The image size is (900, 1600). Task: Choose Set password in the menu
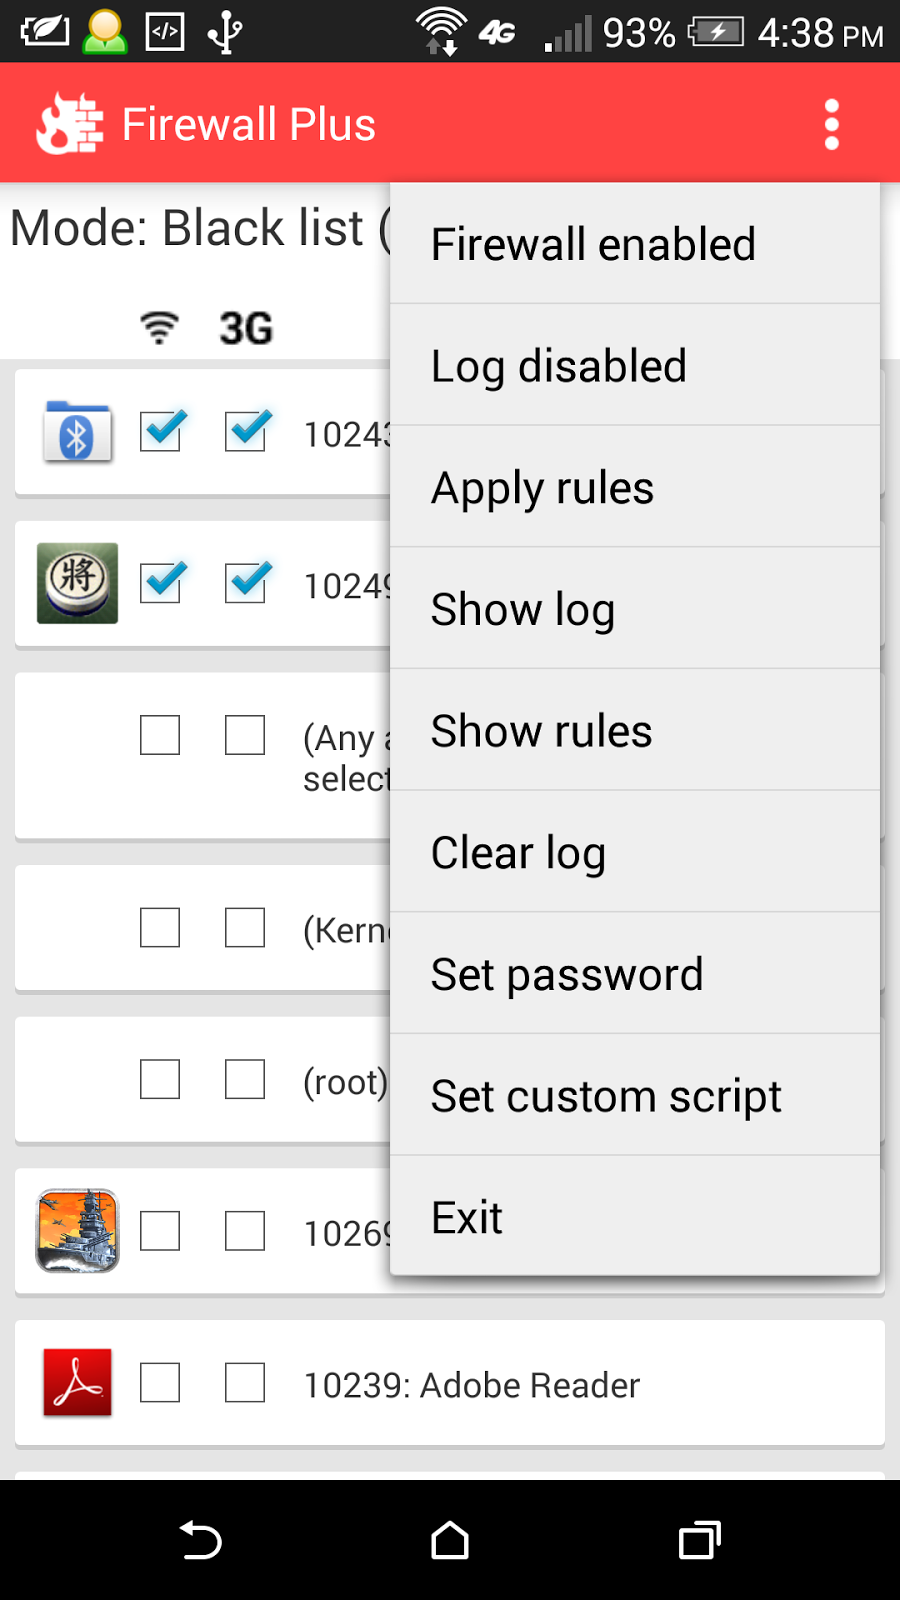click(x=635, y=975)
